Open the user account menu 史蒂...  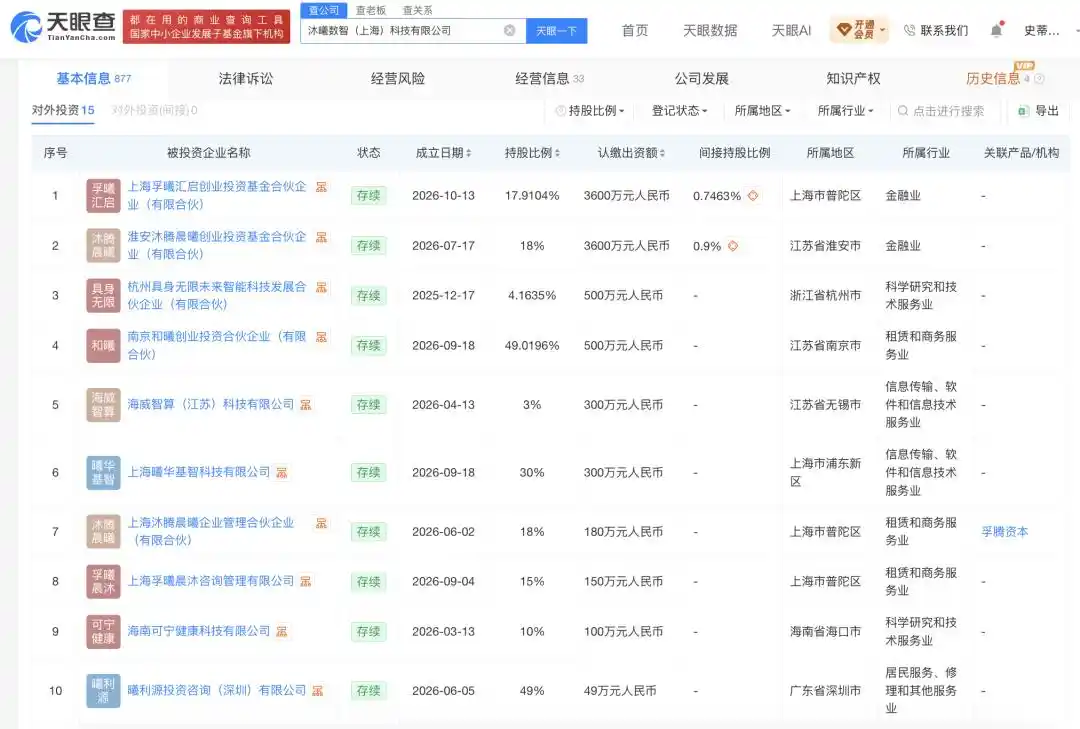1041,30
